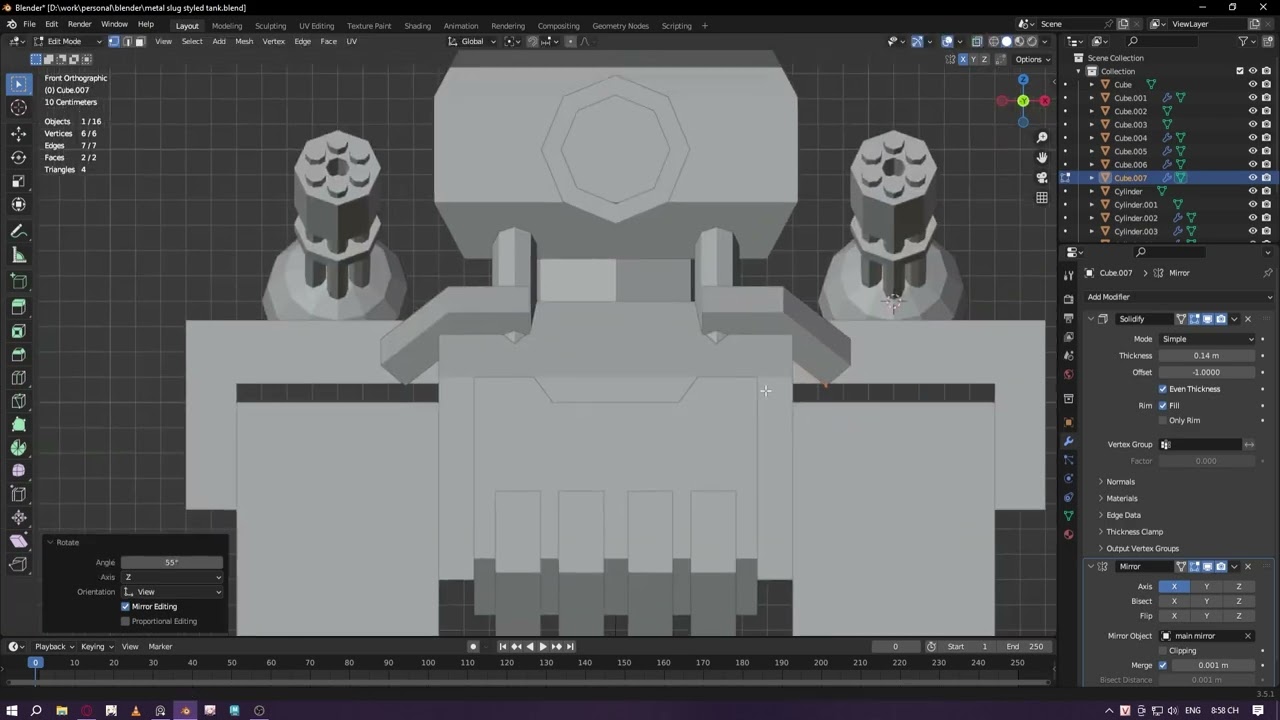Click the rotate Angle 55° field

pos(172,562)
